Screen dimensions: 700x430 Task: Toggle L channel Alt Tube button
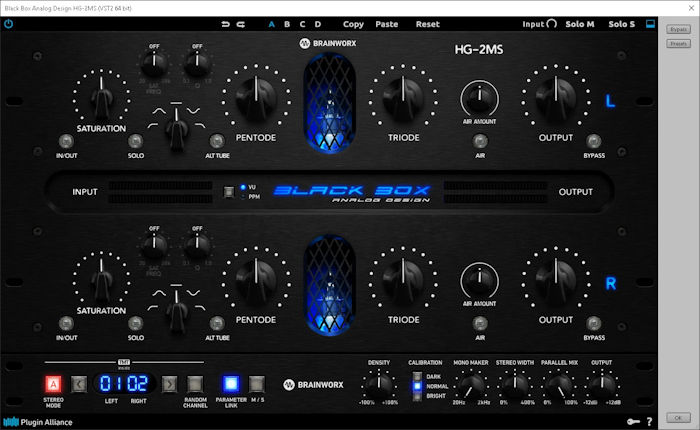(x=217, y=142)
